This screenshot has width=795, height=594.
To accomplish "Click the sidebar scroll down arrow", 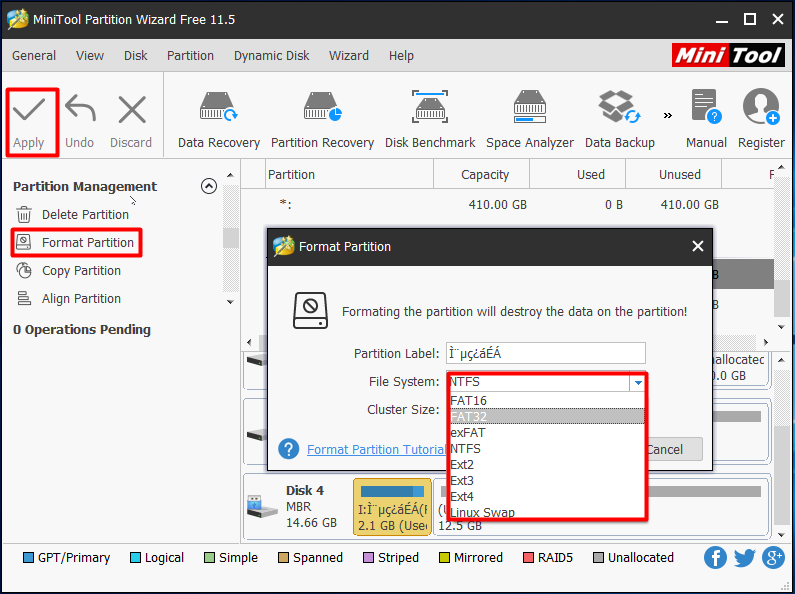I will tap(230, 302).
